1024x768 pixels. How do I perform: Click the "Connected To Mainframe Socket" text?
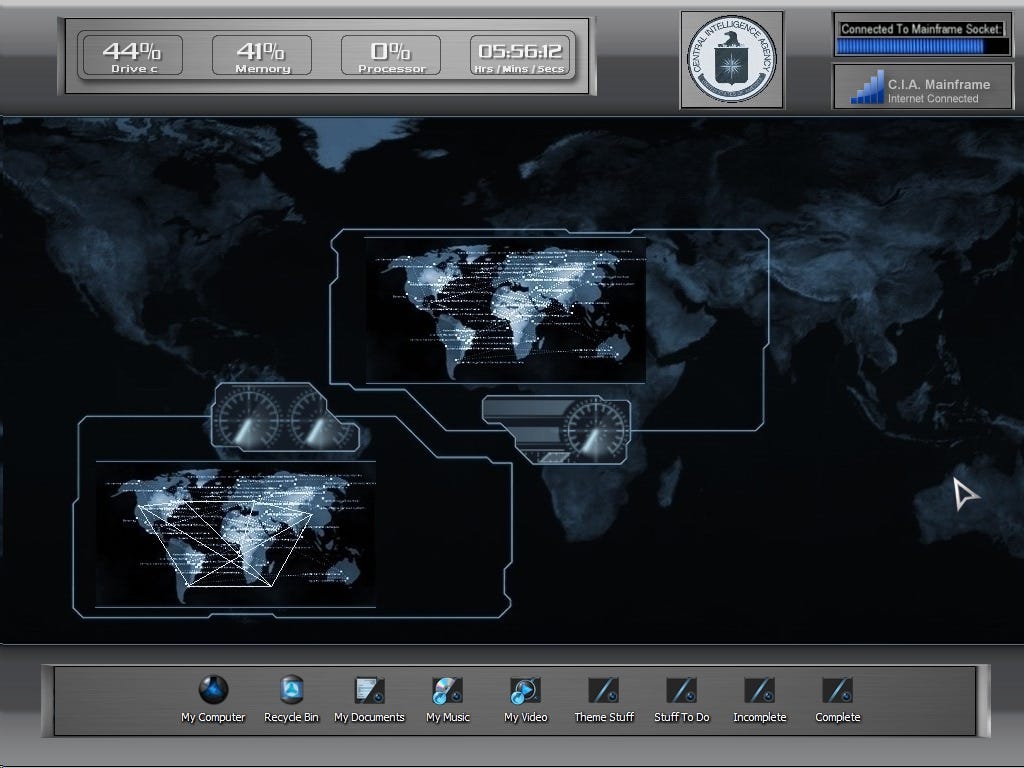921,29
